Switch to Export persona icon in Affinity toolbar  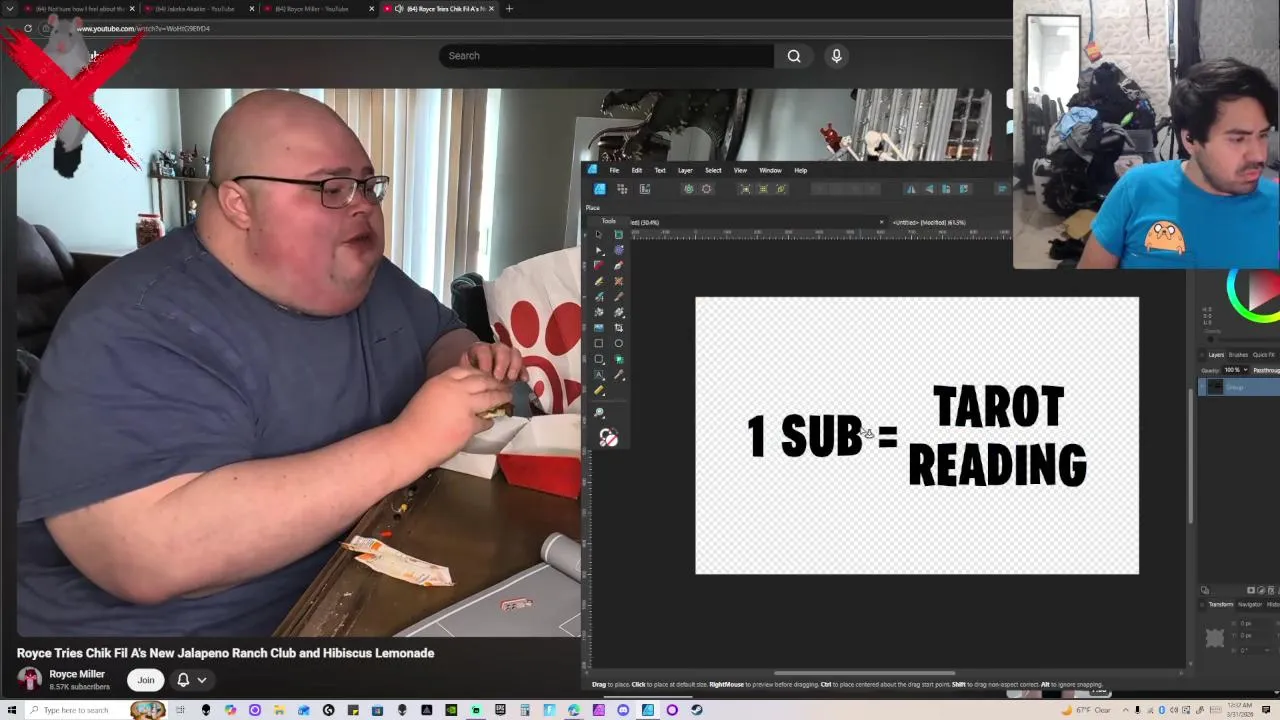[x=644, y=189]
